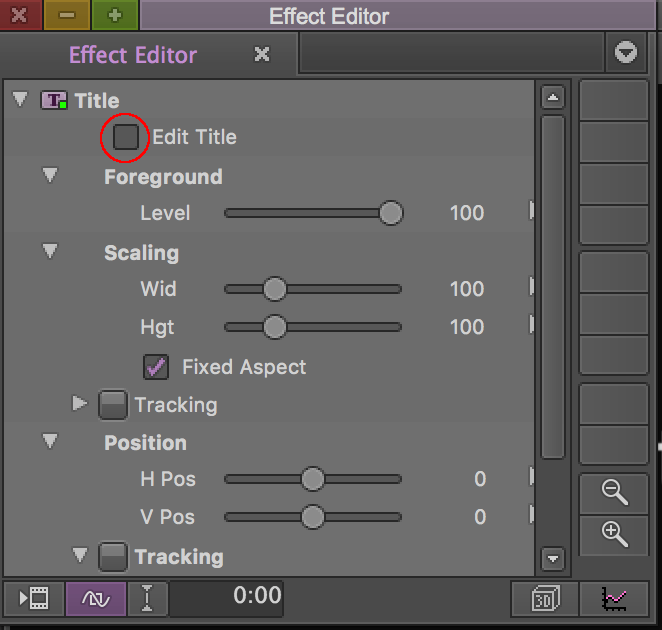Click the Foreground Level slider handle
Viewport: 662px width, 630px height.
click(x=391, y=213)
